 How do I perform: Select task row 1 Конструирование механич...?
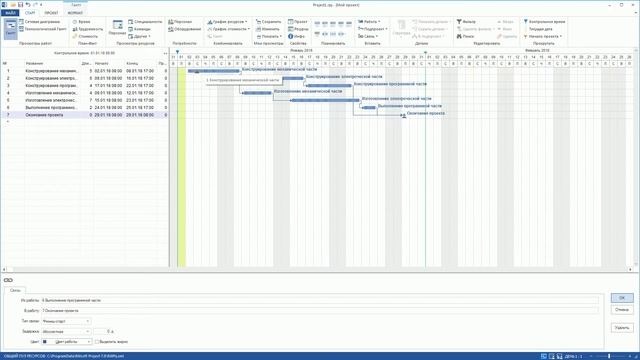85,71
